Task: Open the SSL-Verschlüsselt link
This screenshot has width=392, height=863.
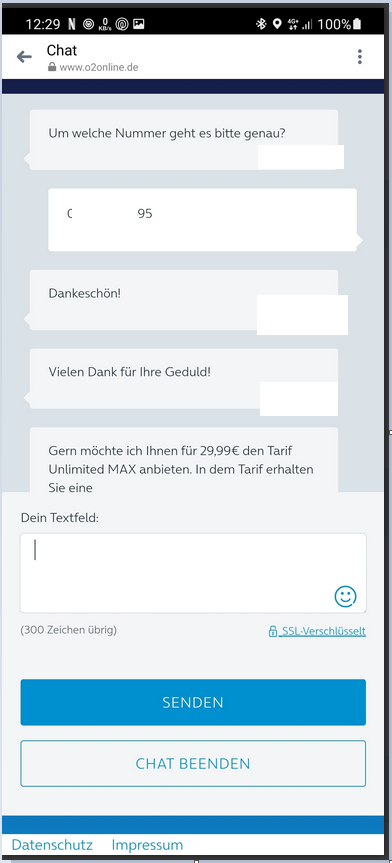Action: click(x=317, y=631)
